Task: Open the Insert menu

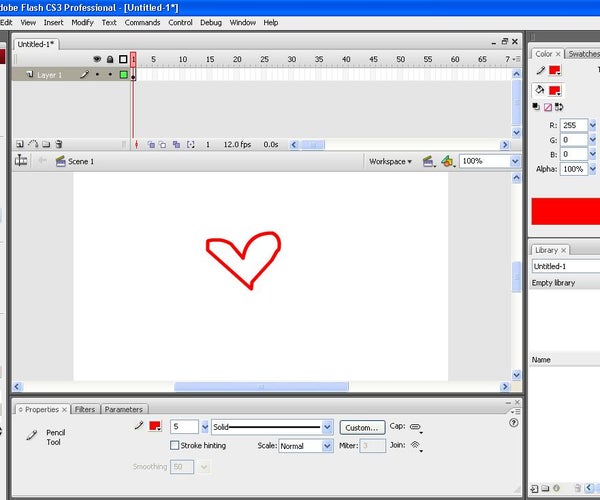Action: pyautogui.click(x=54, y=23)
